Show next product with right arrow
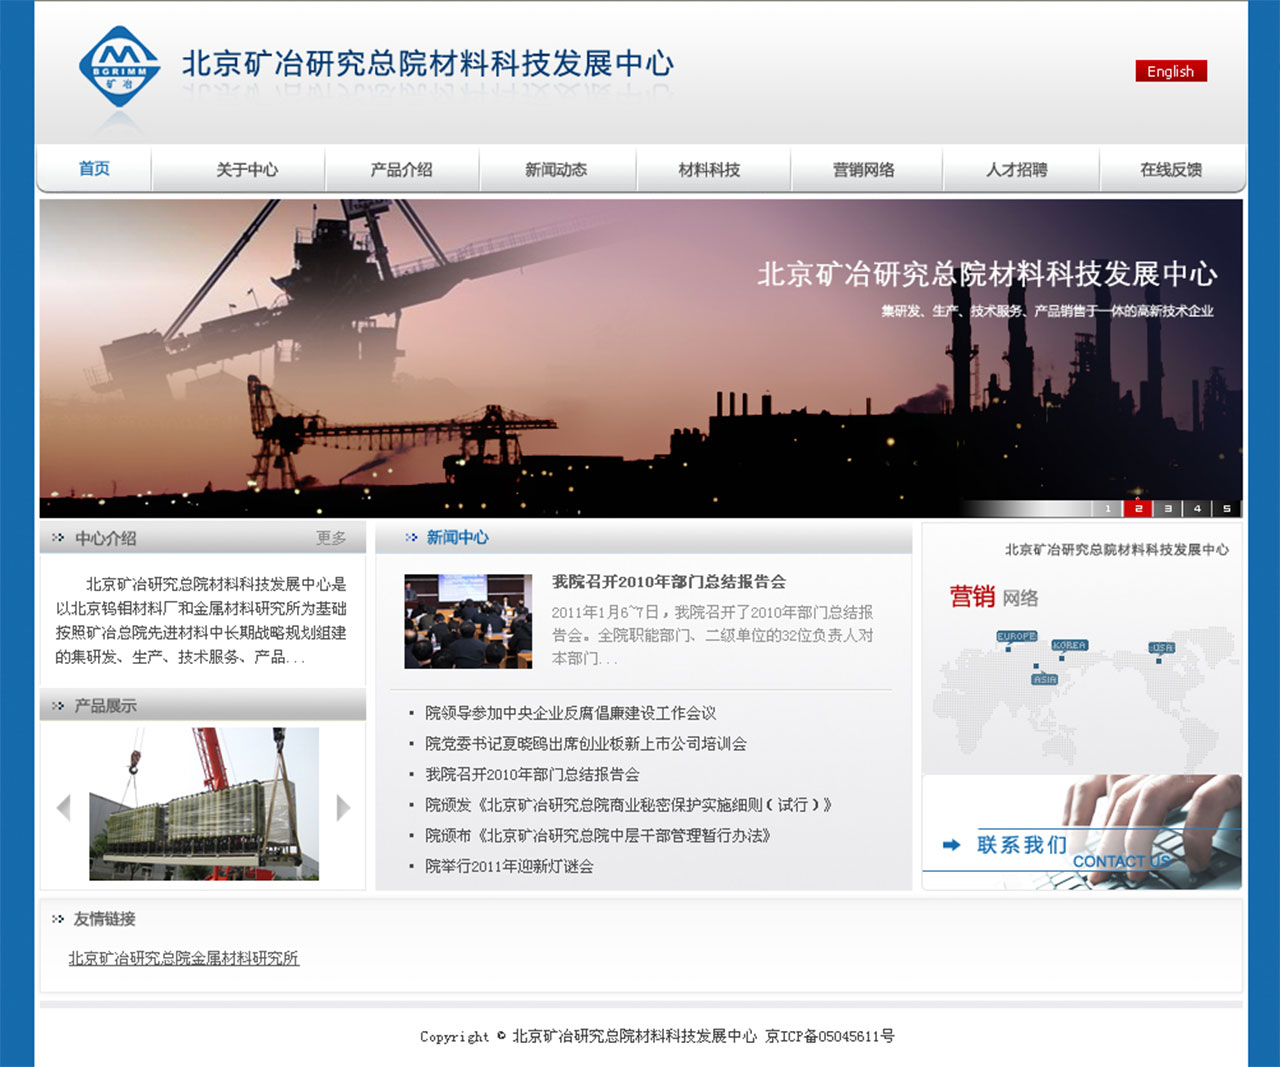Viewport: 1280px width, 1067px height. 343,807
